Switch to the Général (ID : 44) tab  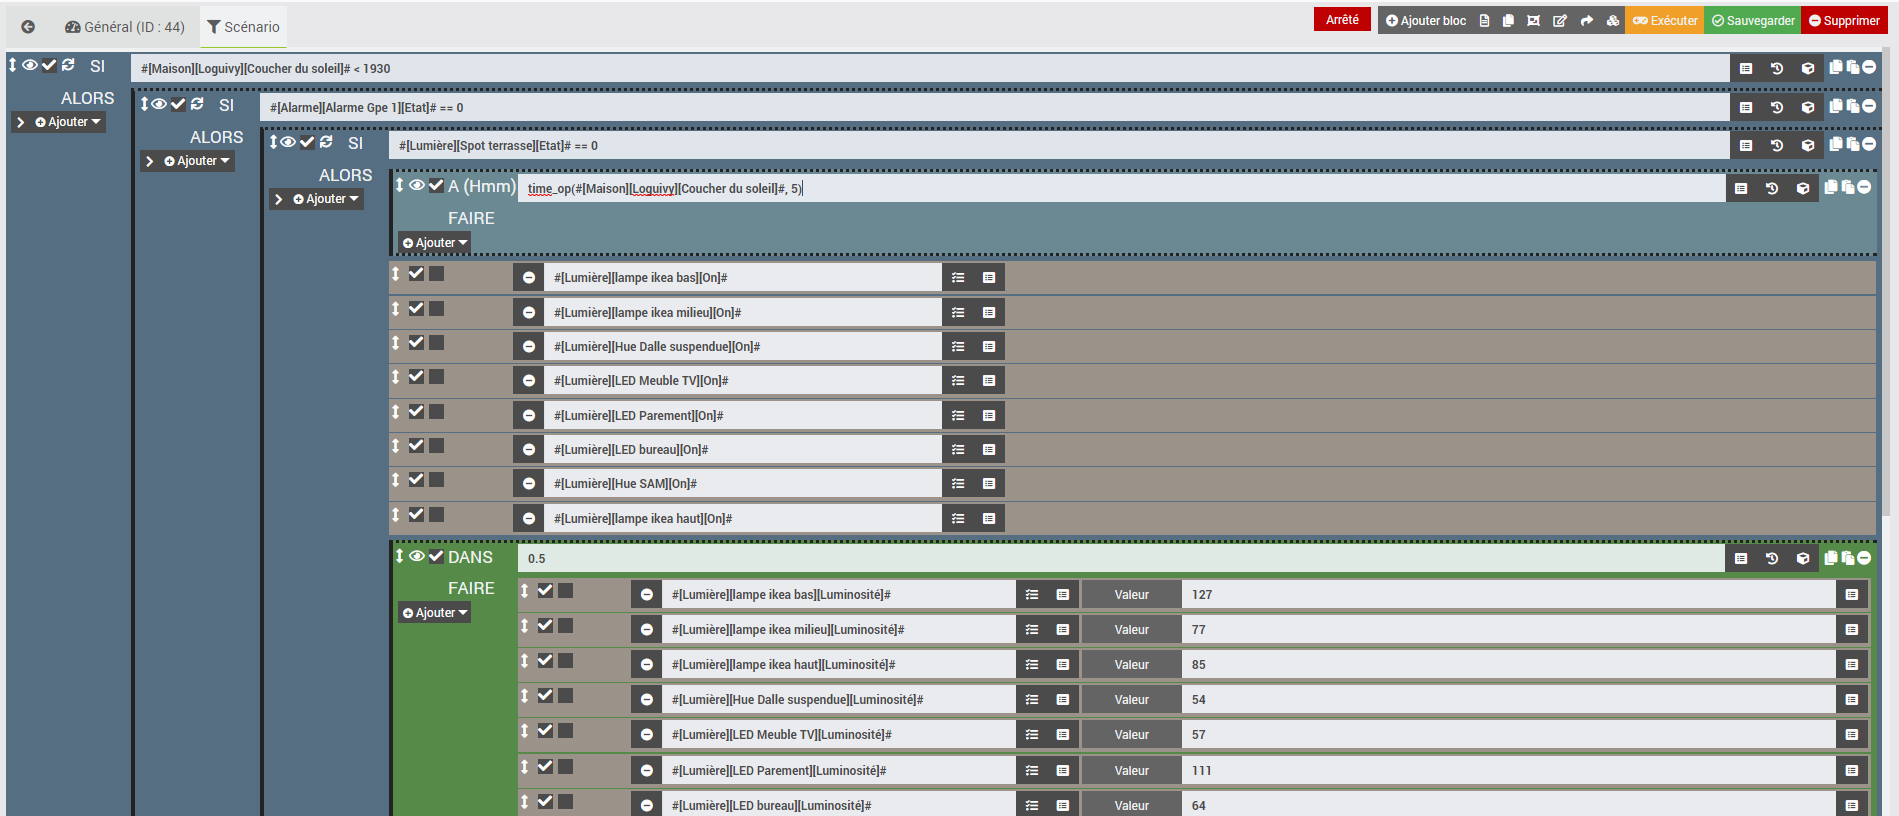coord(125,27)
